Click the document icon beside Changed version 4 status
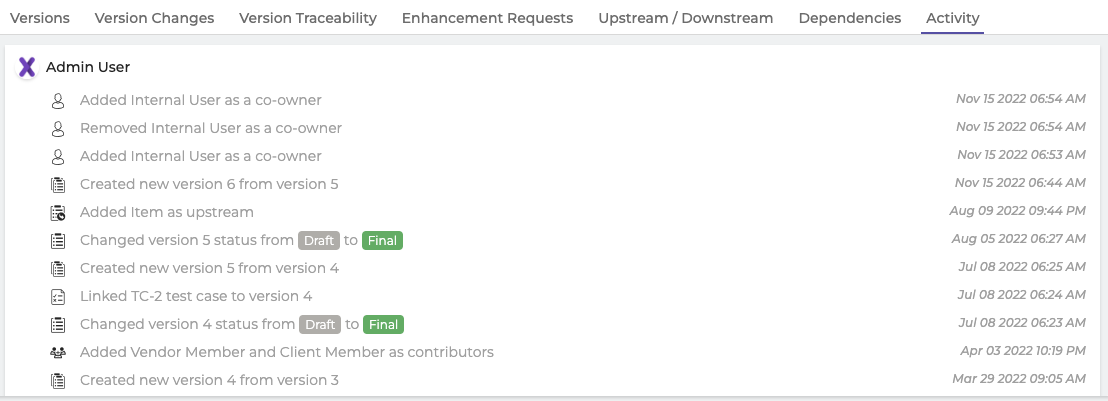The height and width of the screenshot is (401, 1108). point(58,325)
